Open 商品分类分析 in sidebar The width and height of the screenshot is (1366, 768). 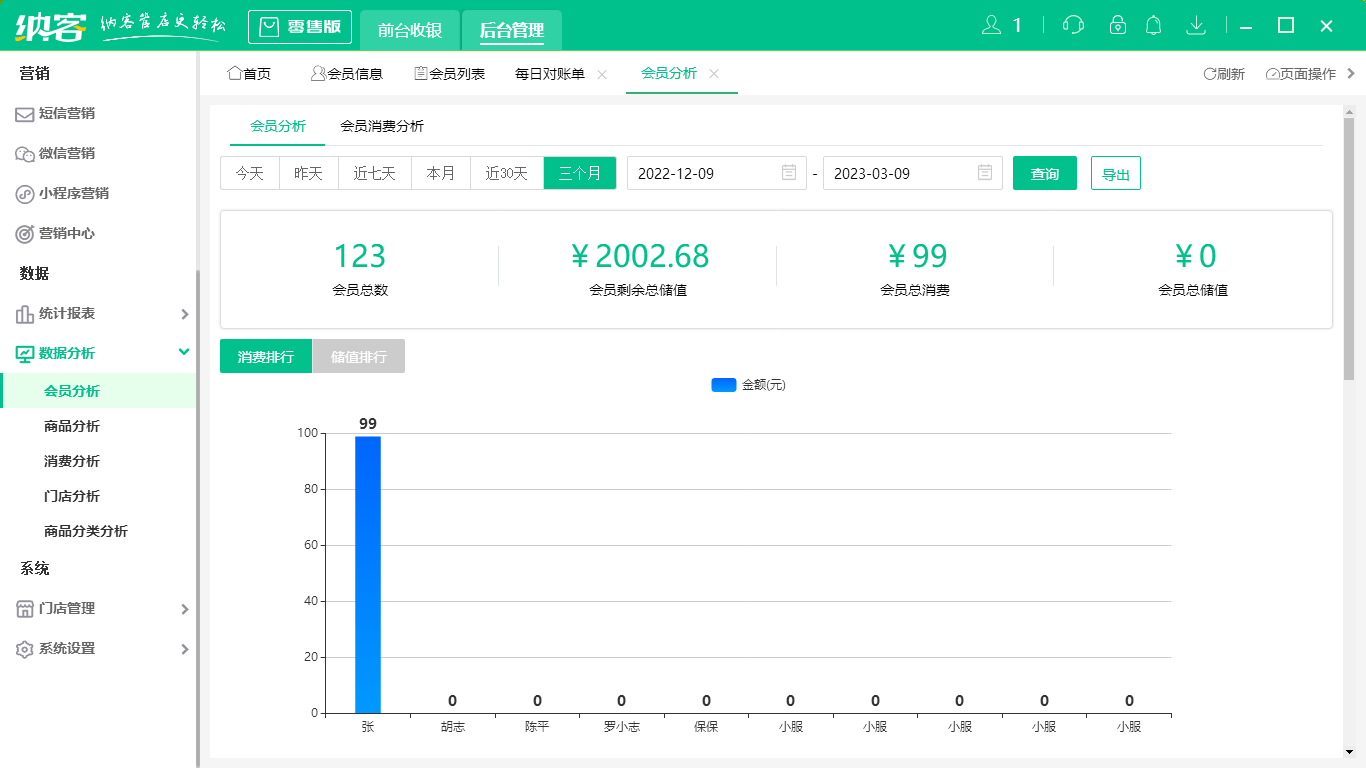(86, 531)
